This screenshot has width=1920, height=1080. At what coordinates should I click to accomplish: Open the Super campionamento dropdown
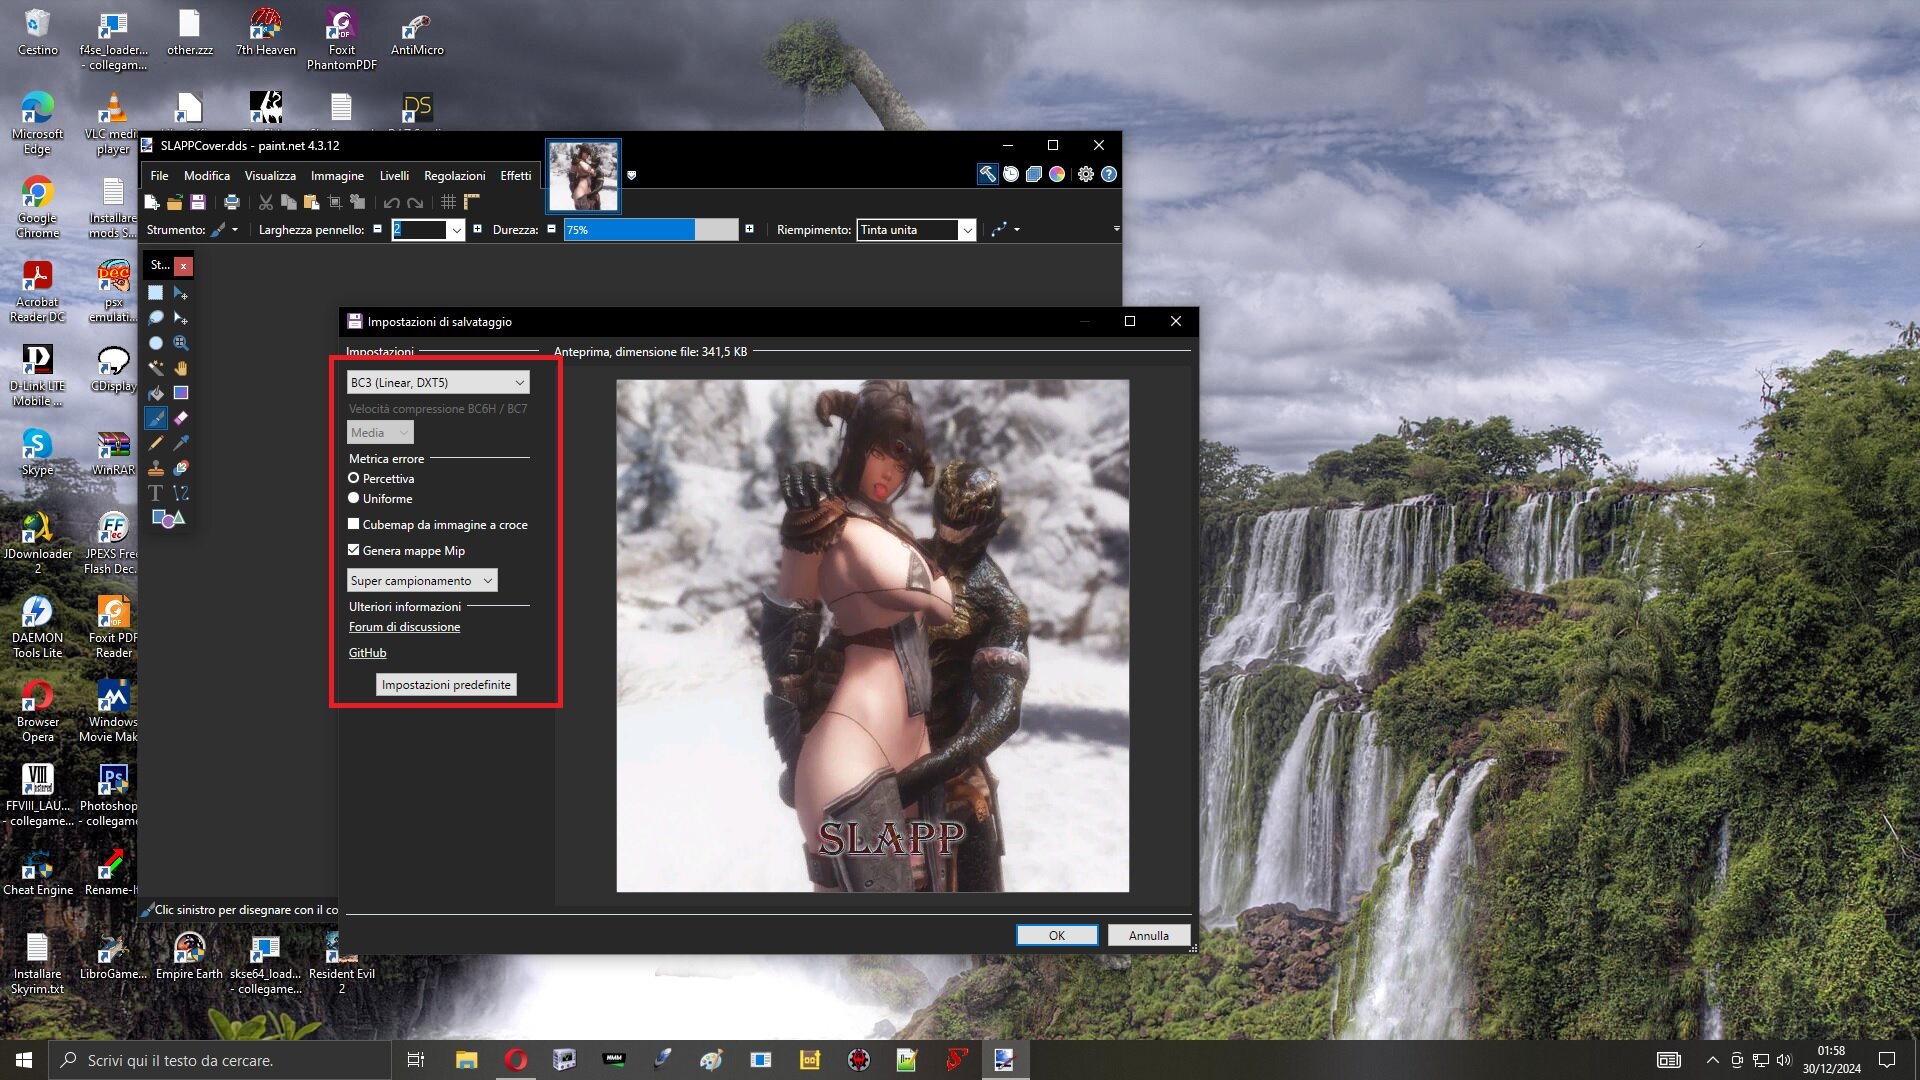point(422,580)
